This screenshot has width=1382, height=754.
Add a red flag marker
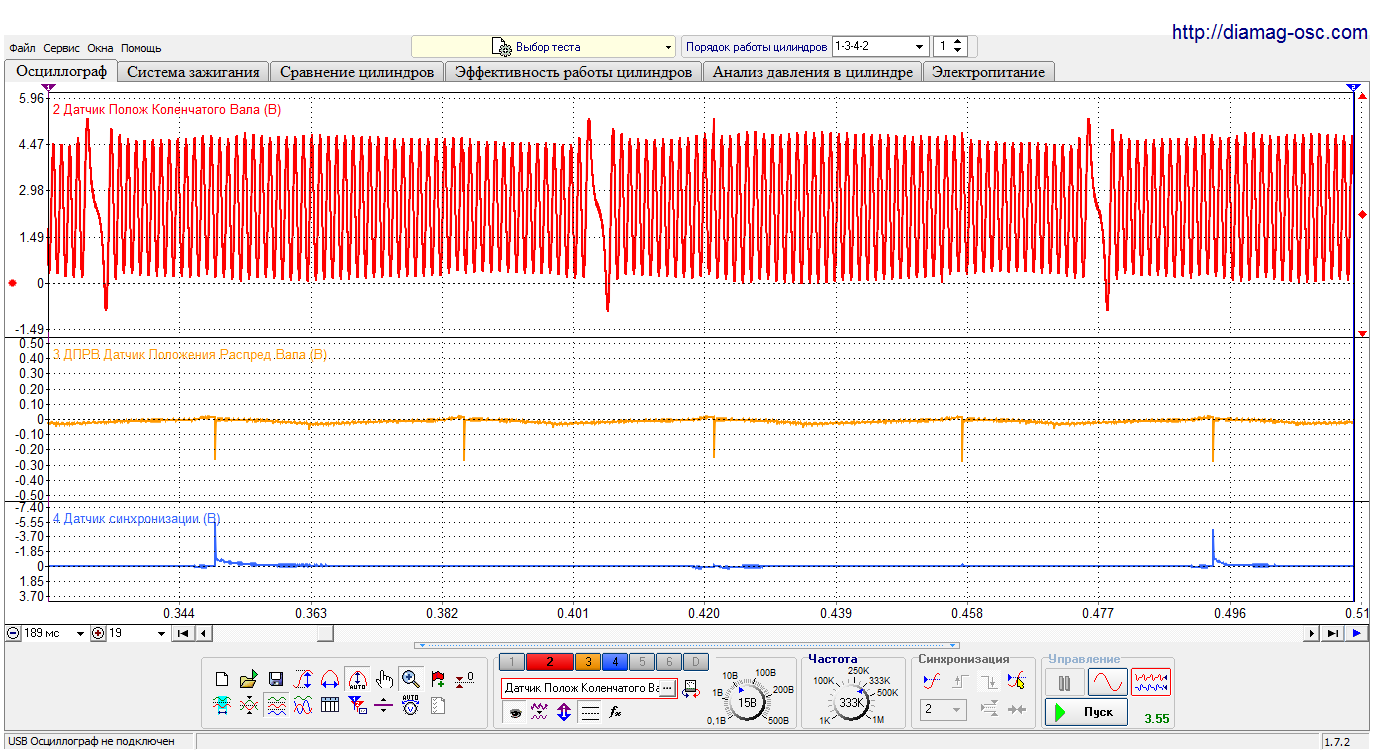pos(438,679)
